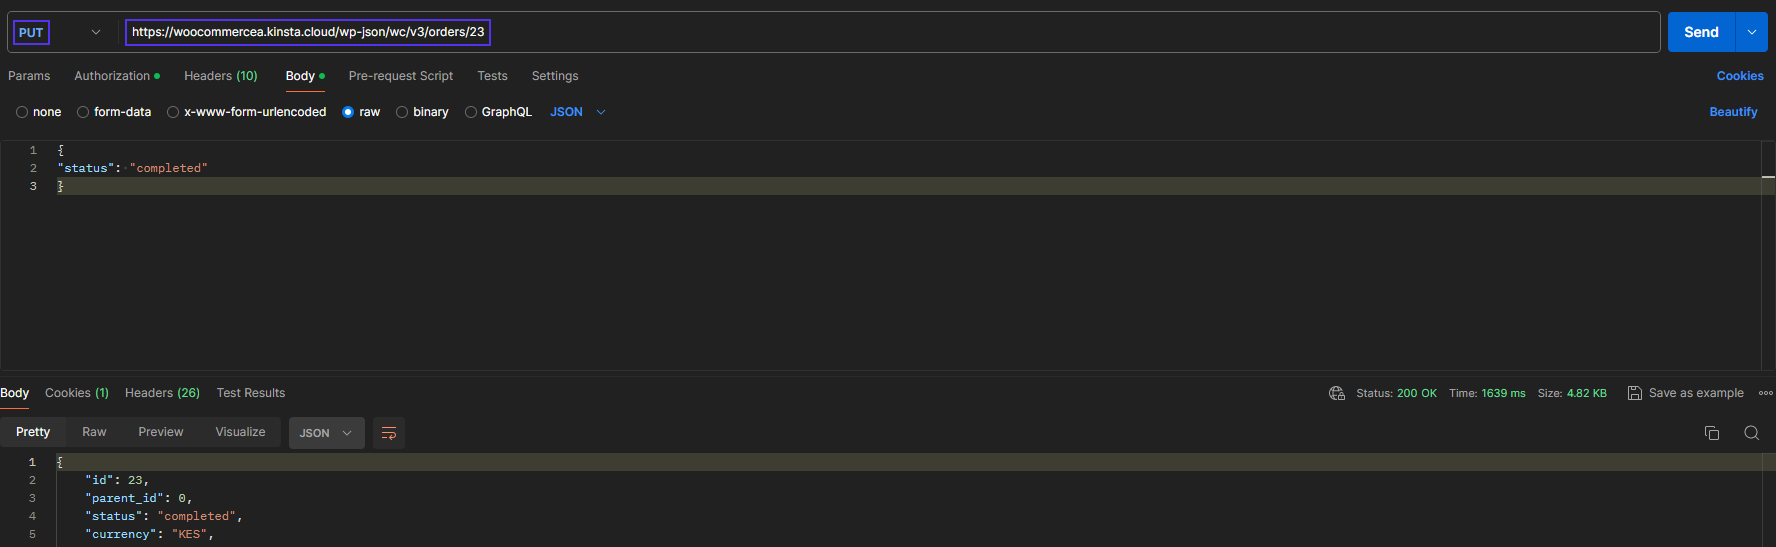Open response search with the magnifier icon
This screenshot has height=547, width=1776.
point(1751,433)
